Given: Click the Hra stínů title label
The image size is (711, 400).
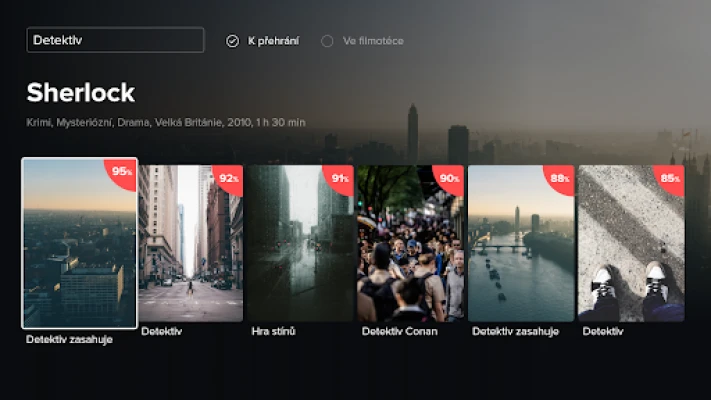Looking at the screenshot, I should tap(273, 332).
